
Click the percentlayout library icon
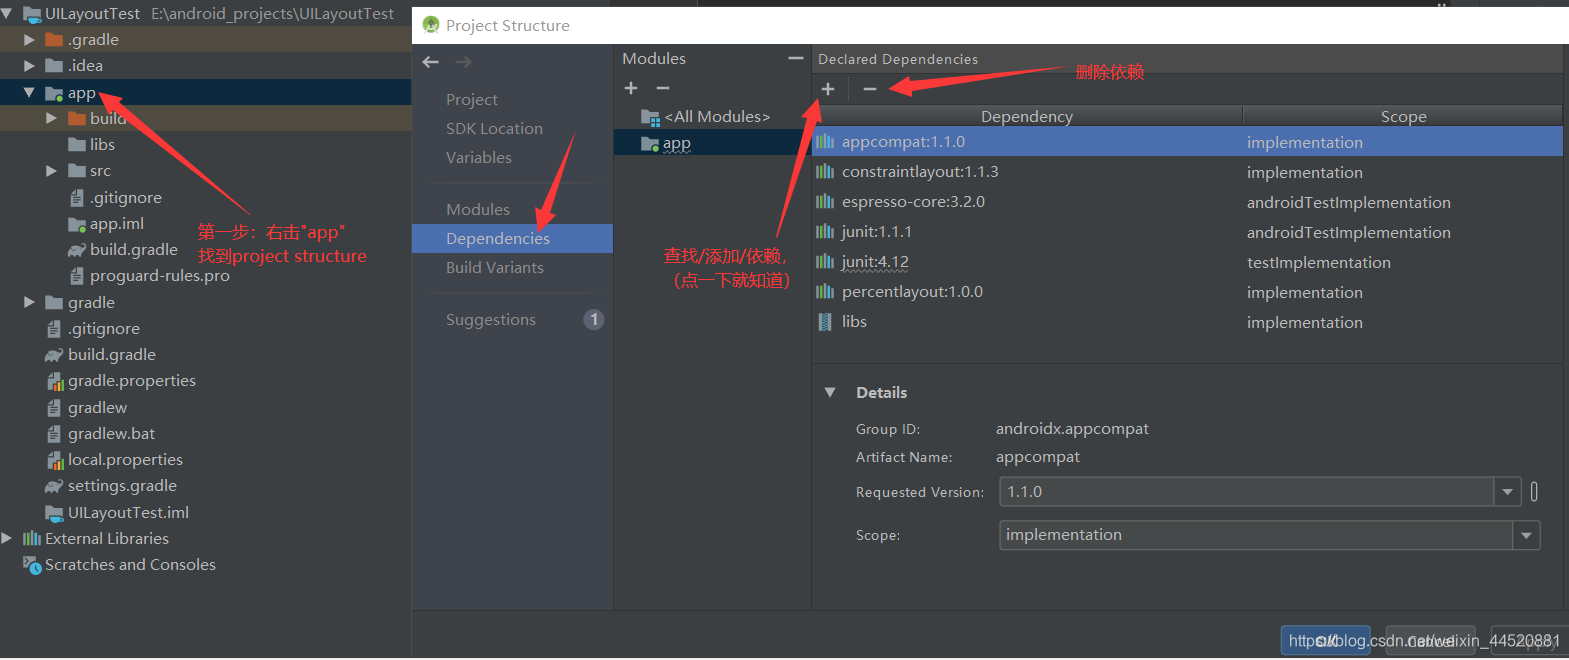click(825, 292)
